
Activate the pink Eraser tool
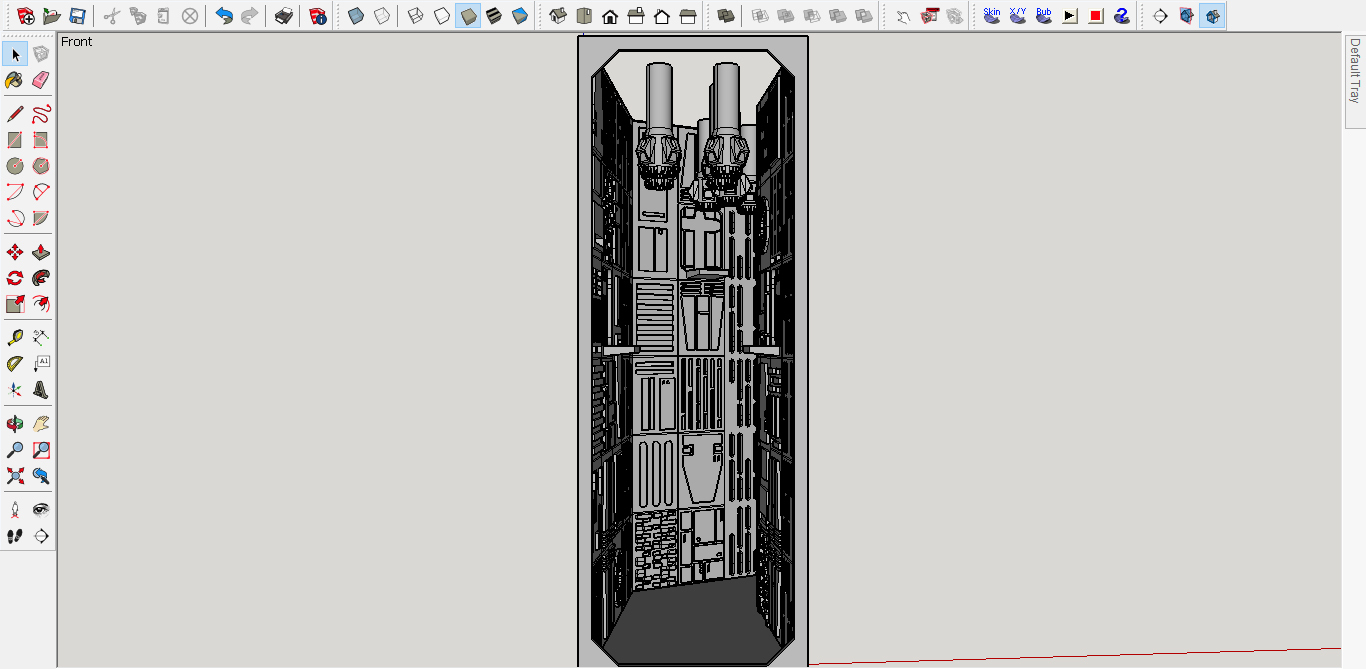coord(41,80)
